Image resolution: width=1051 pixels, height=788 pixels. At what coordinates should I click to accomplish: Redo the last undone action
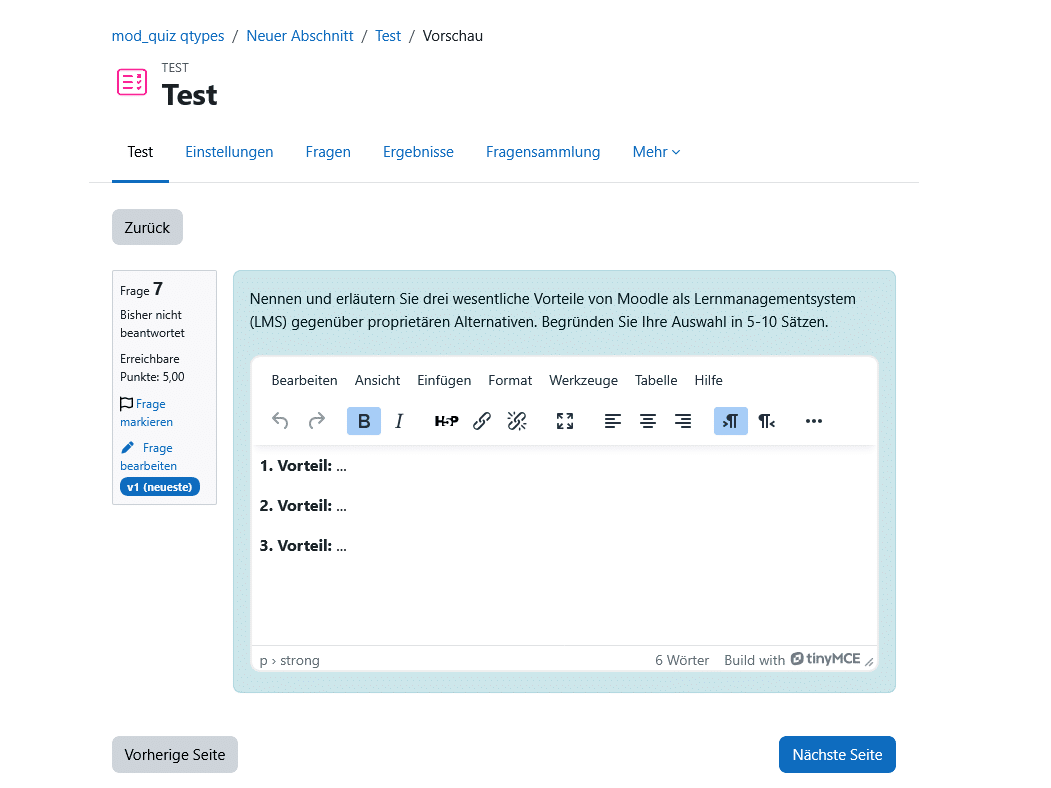(x=316, y=421)
